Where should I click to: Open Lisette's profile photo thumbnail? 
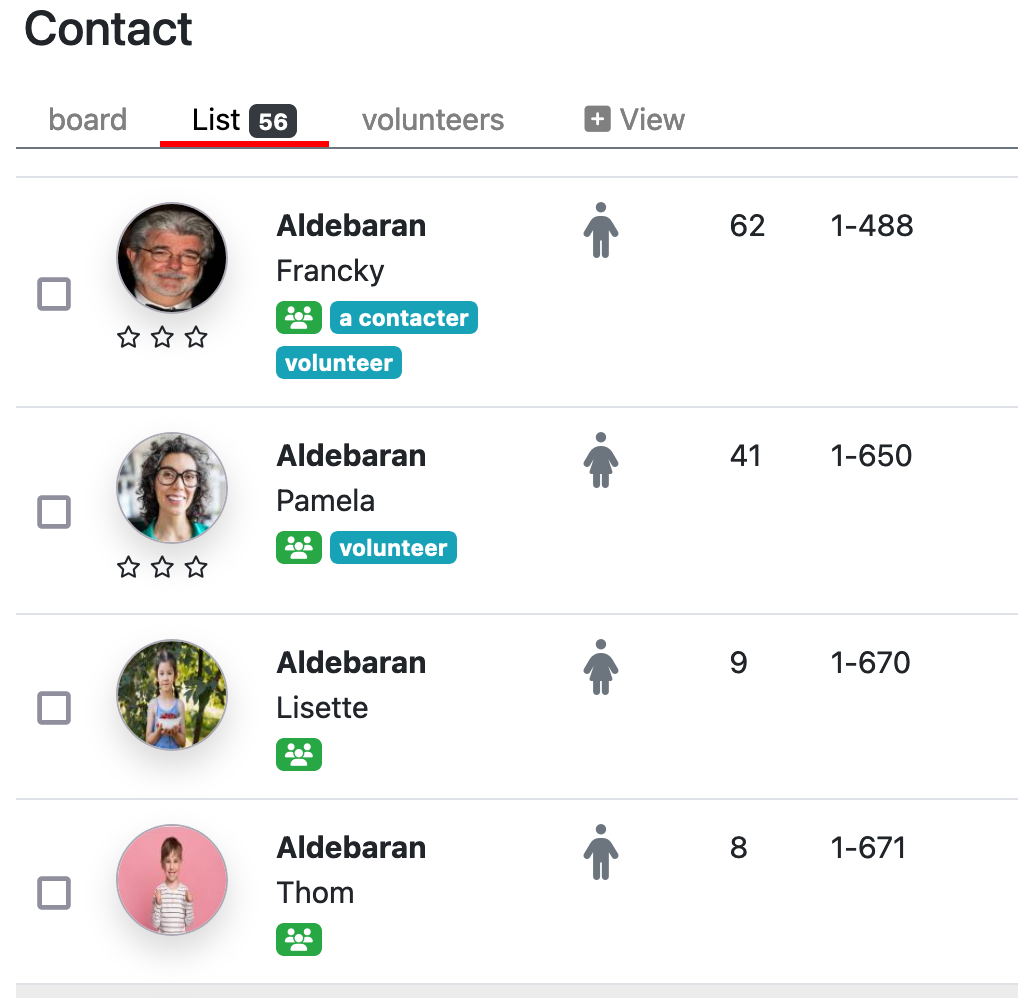point(172,695)
